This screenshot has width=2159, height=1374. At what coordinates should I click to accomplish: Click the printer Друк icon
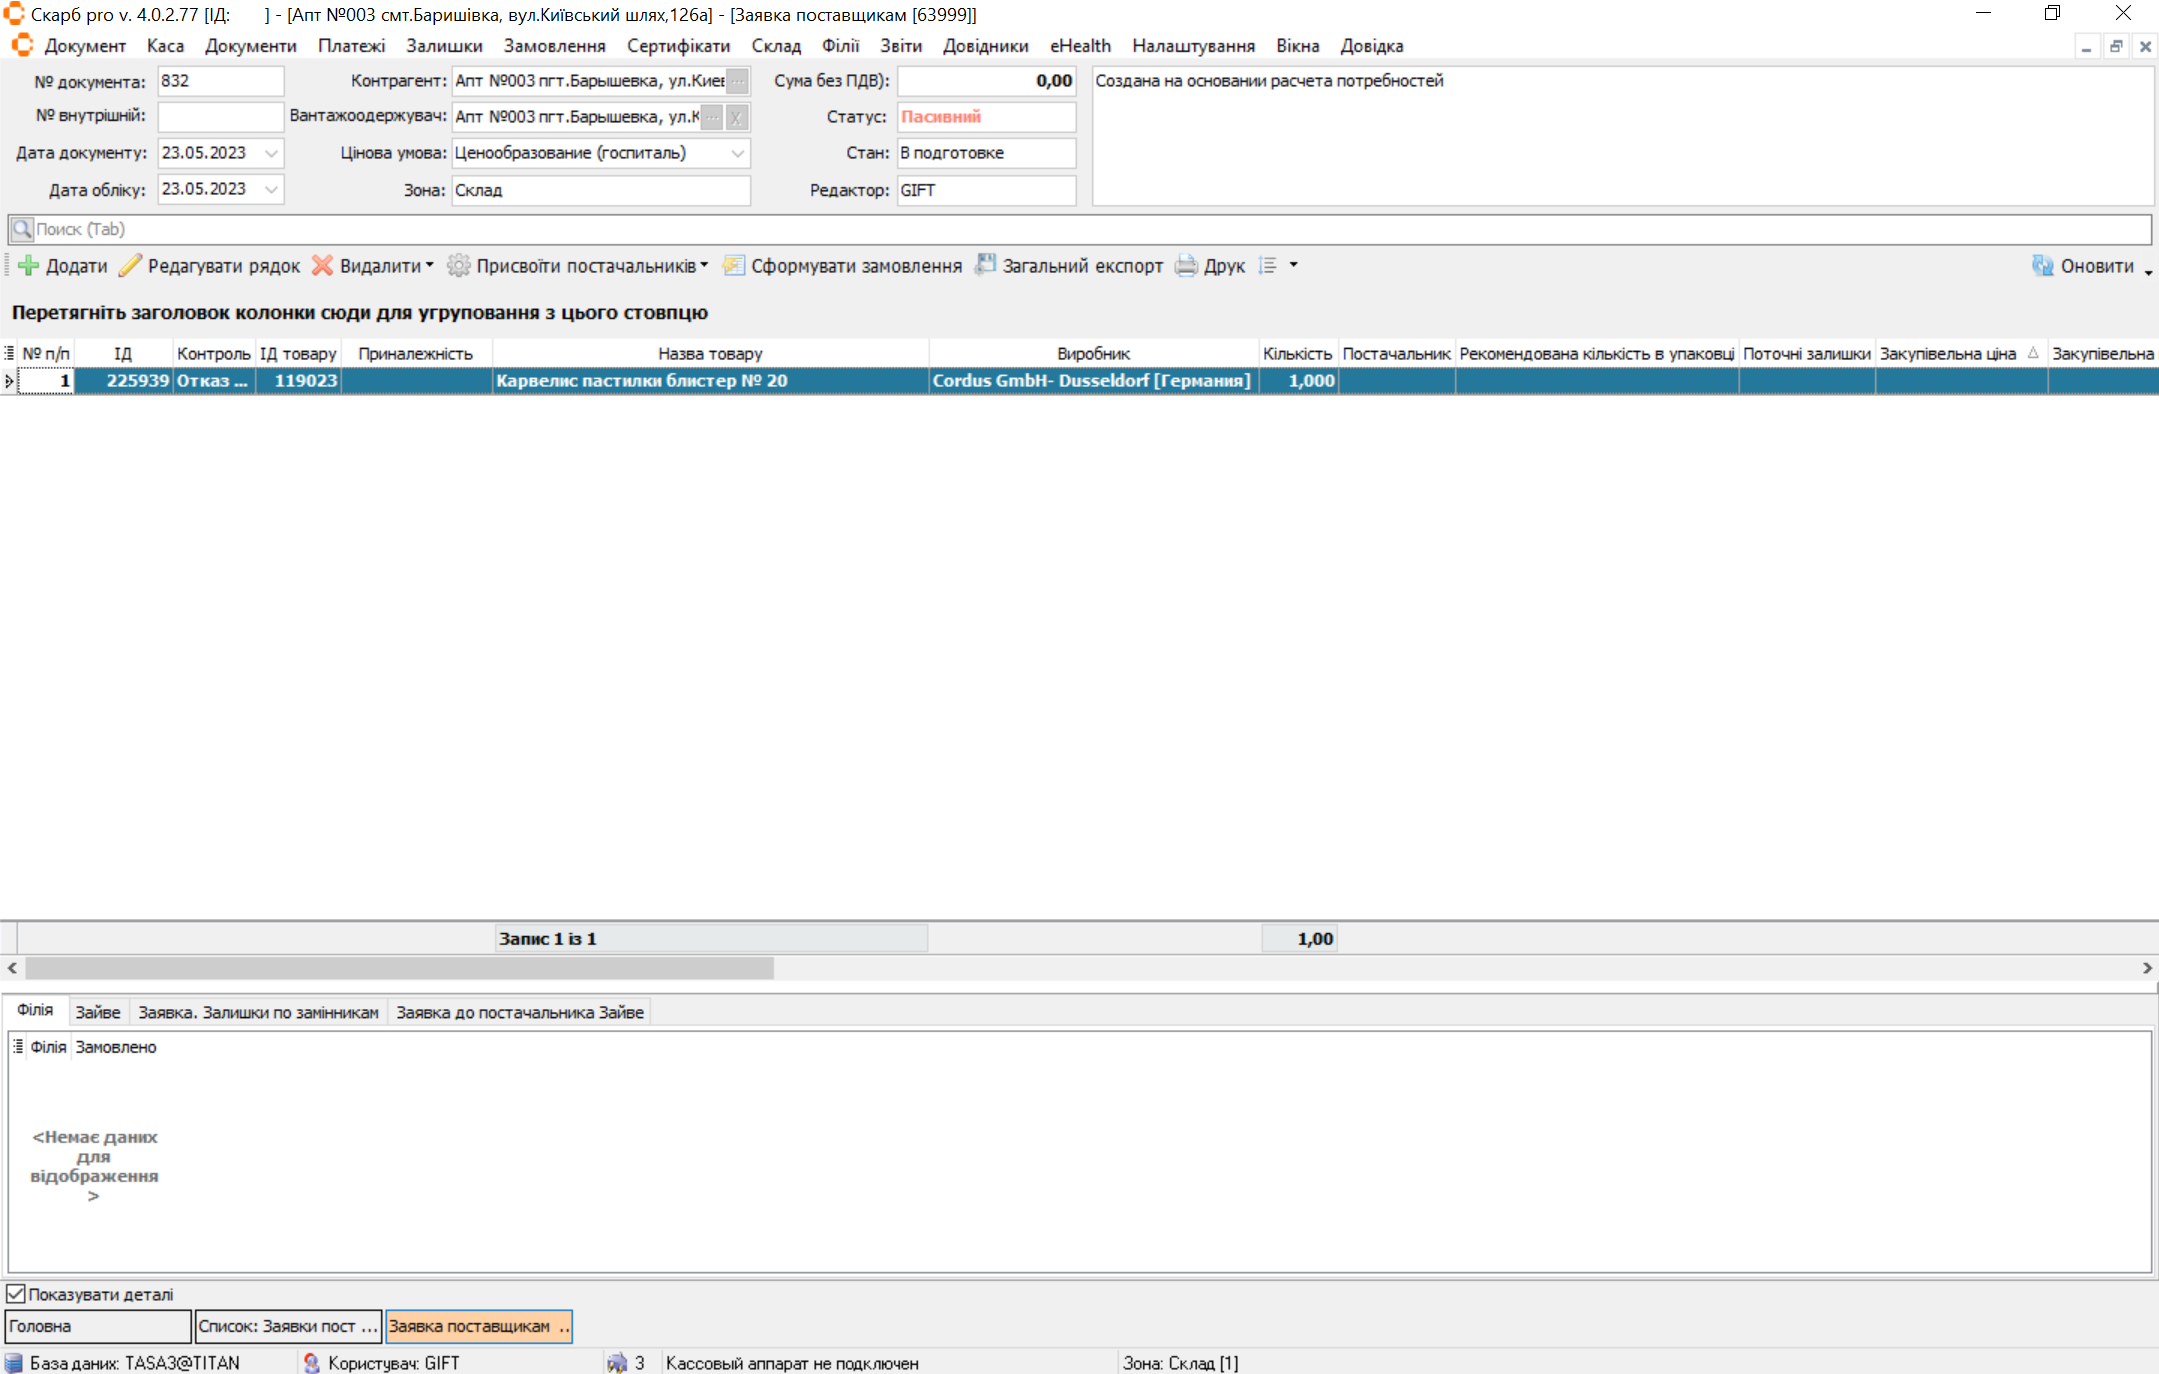1186,266
